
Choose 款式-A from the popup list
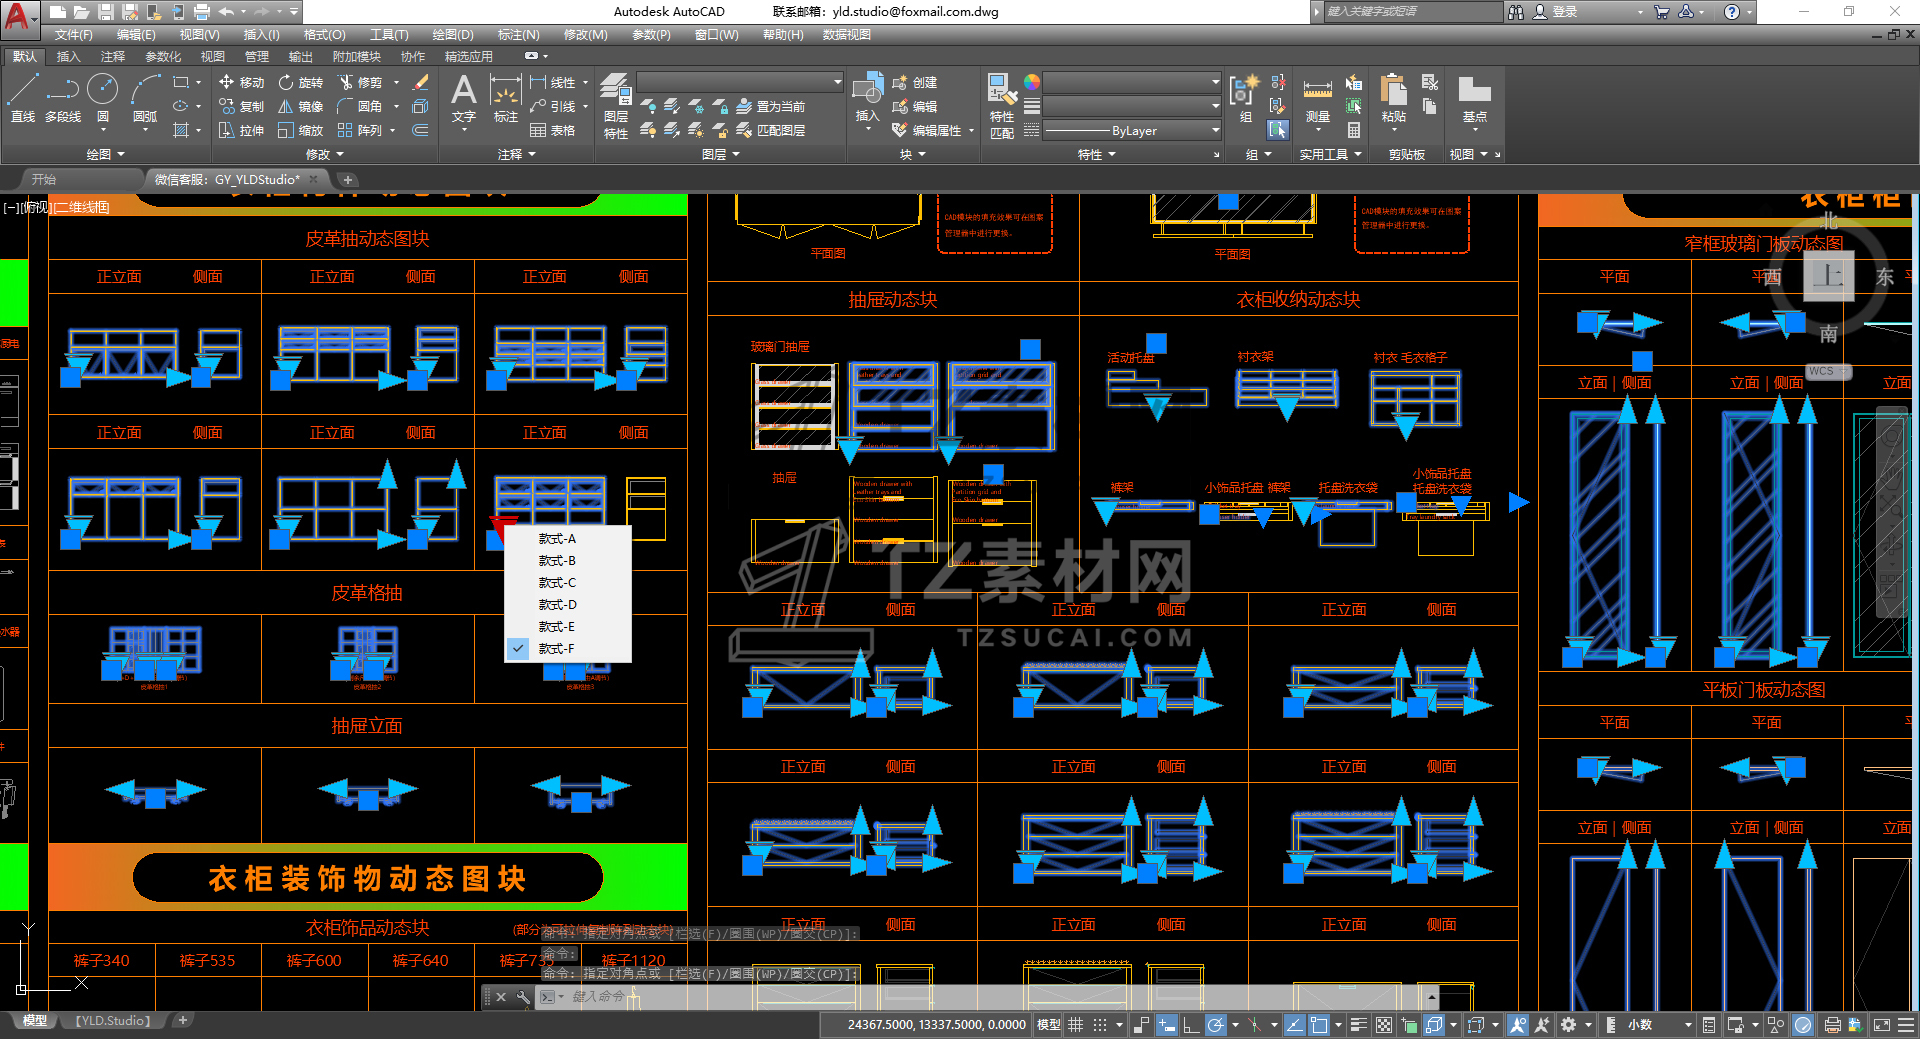(x=557, y=539)
